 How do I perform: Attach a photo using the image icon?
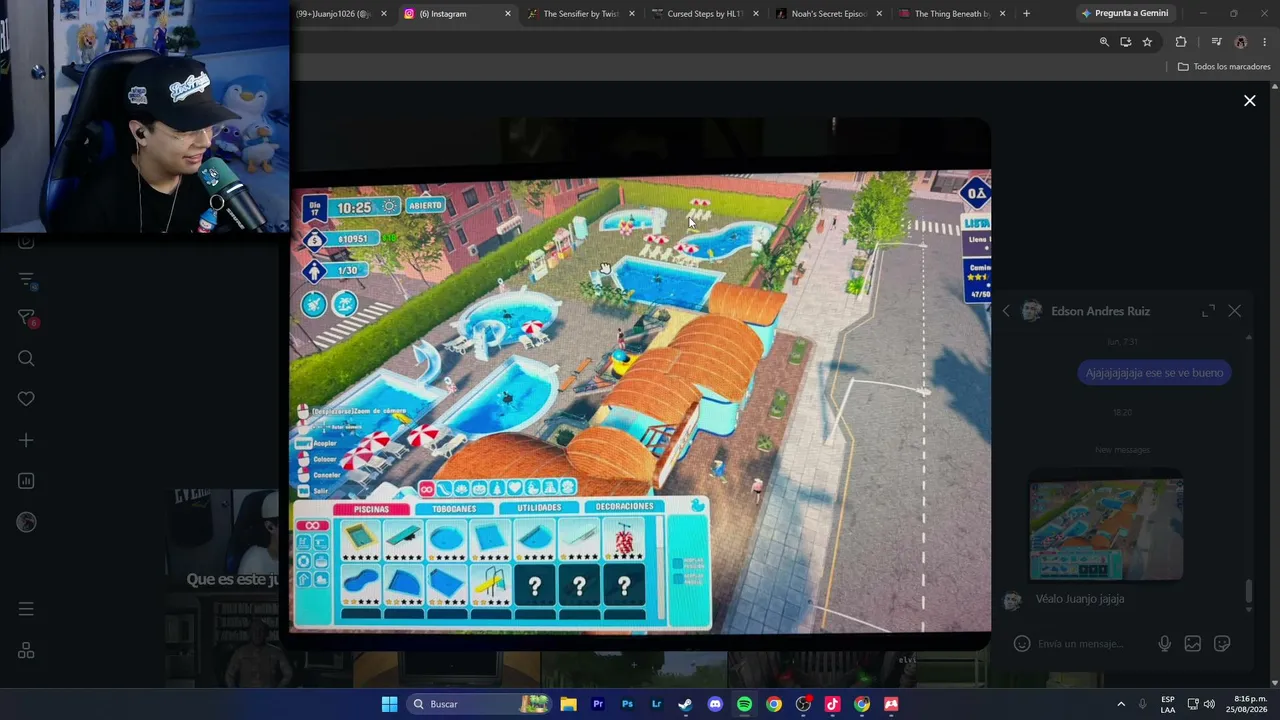point(1192,644)
